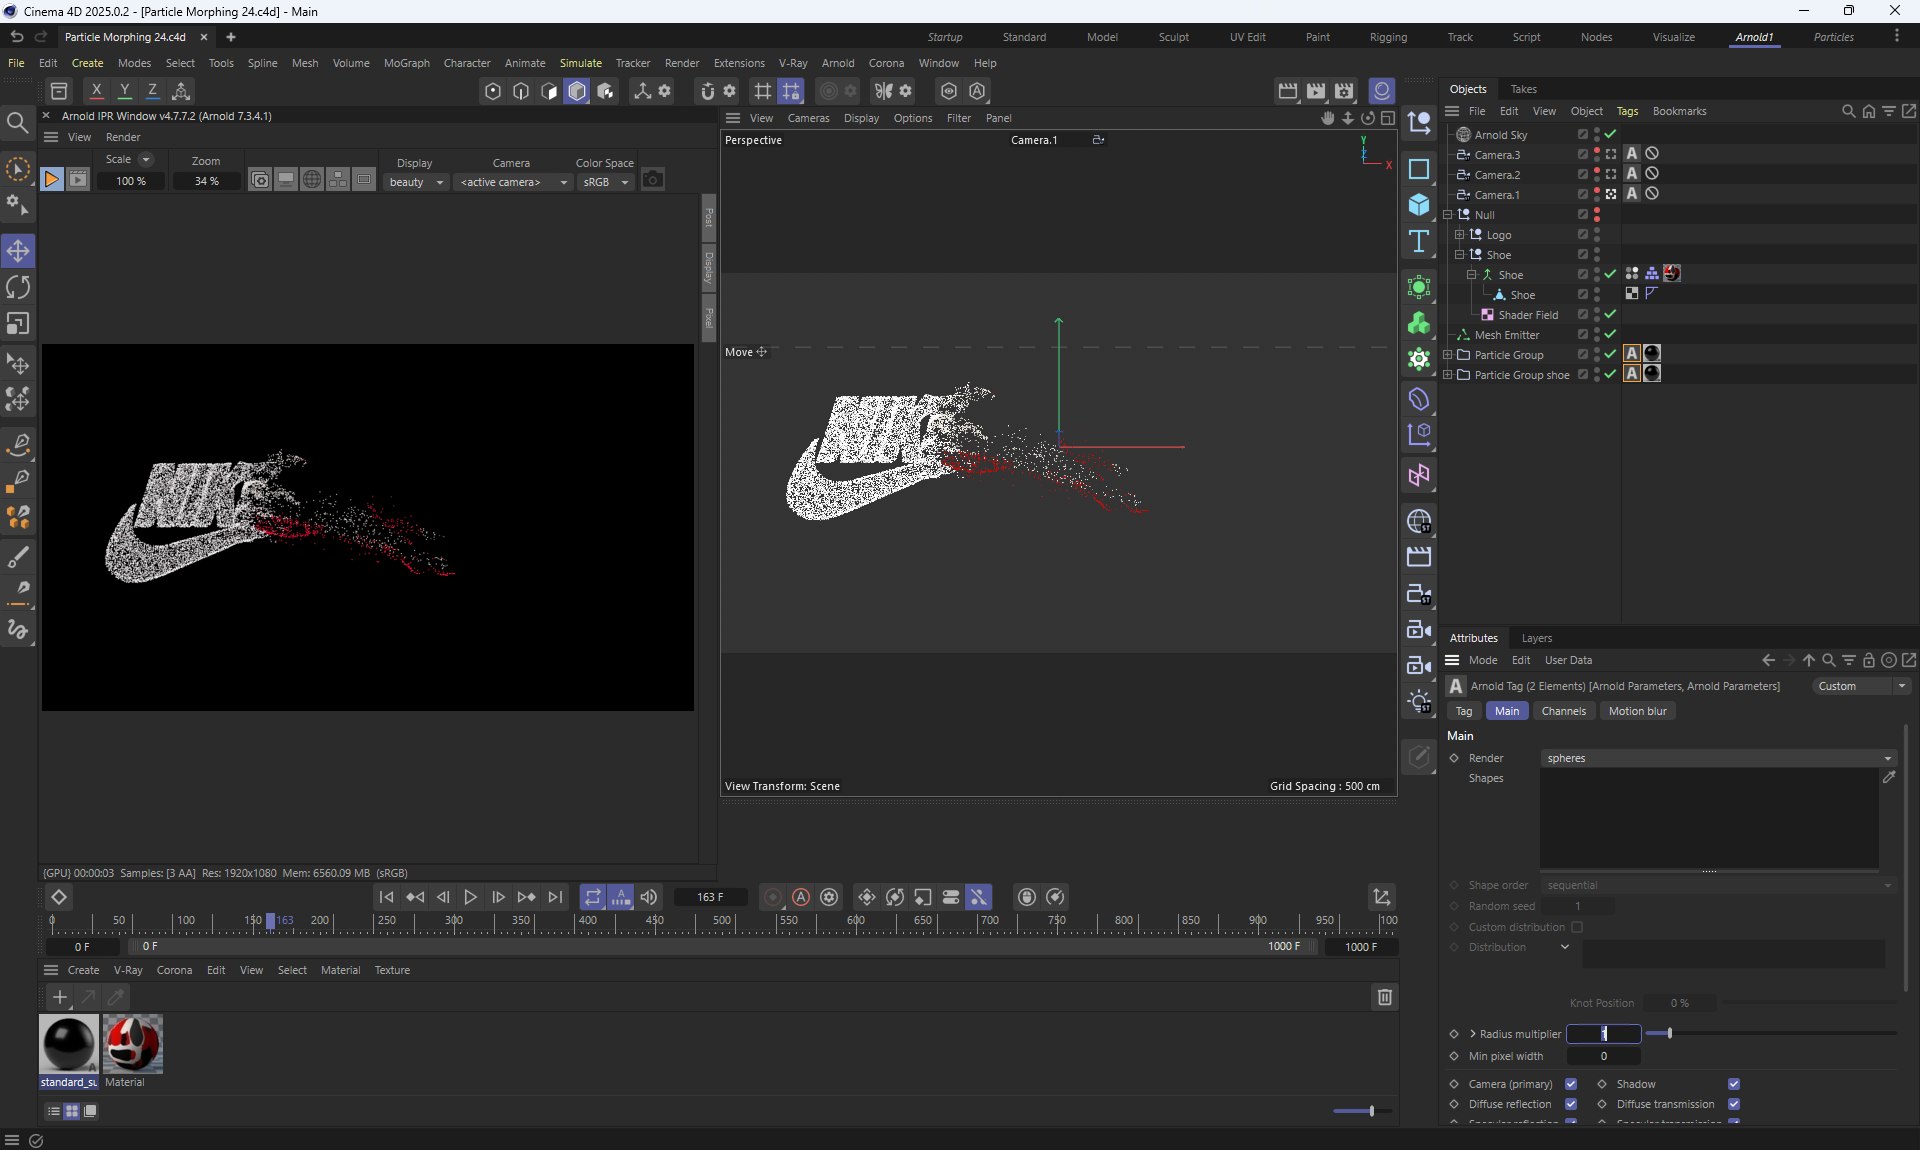Image resolution: width=1920 pixels, height=1150 pixels.
Task: Uncheck the Camera (primary) checkbox
Action: pos(1571,1084)
